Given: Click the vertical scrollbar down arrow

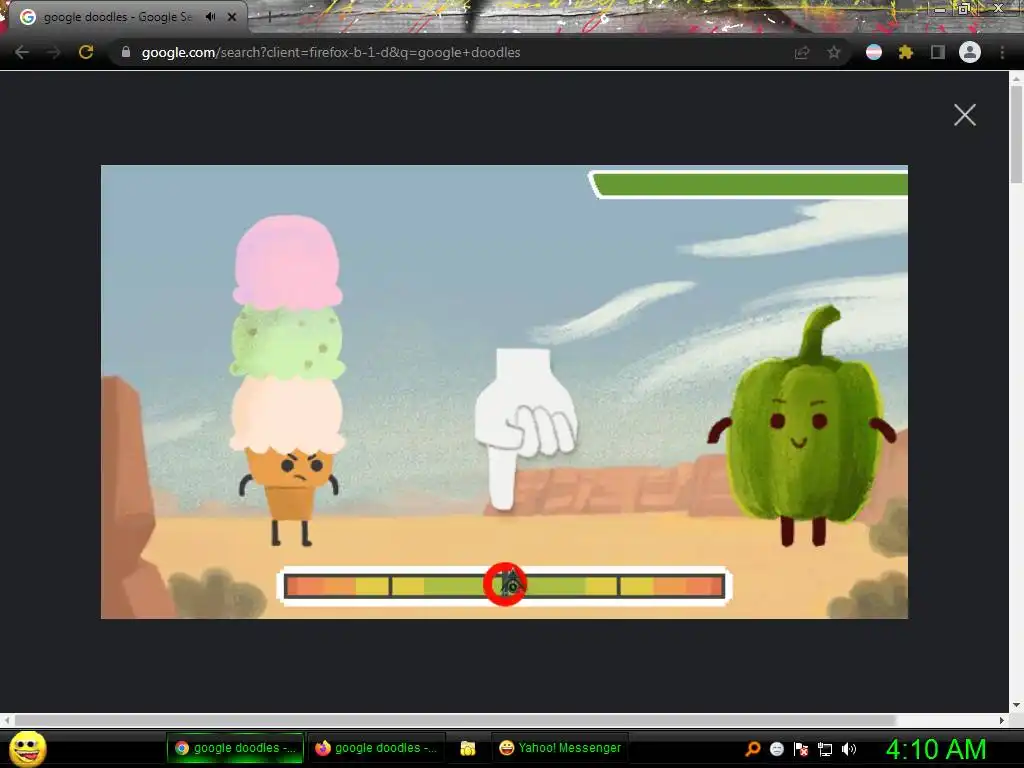Looking at the screenshot, I should (1016, 705).
